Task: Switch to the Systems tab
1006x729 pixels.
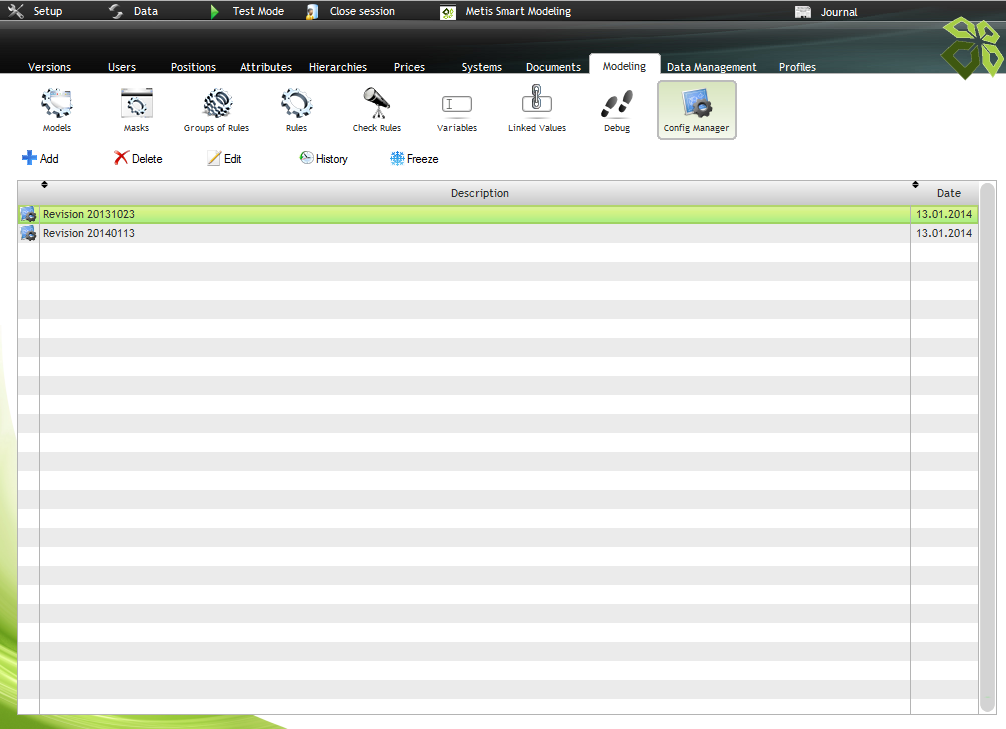Action: [482, 67]
